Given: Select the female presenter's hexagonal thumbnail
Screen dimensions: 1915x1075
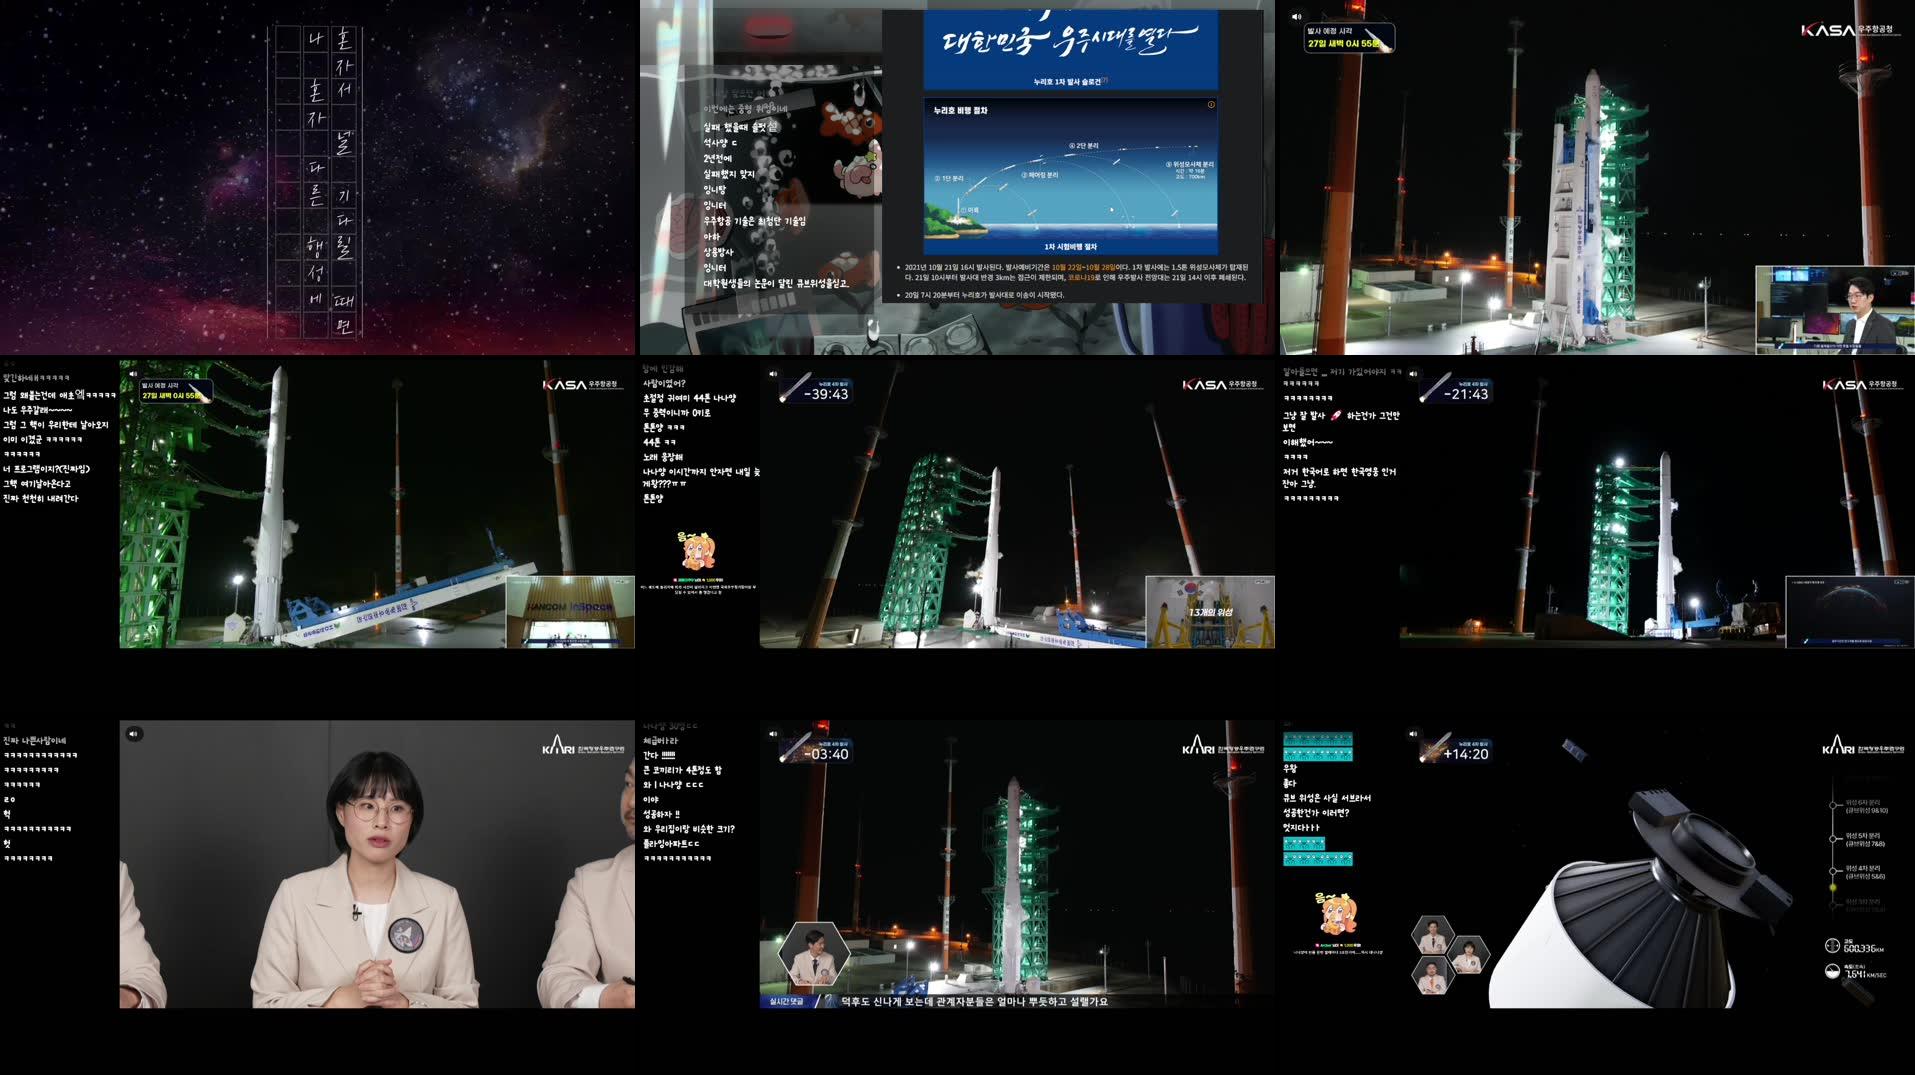Looking at the screenshot, I should 1470,953.
